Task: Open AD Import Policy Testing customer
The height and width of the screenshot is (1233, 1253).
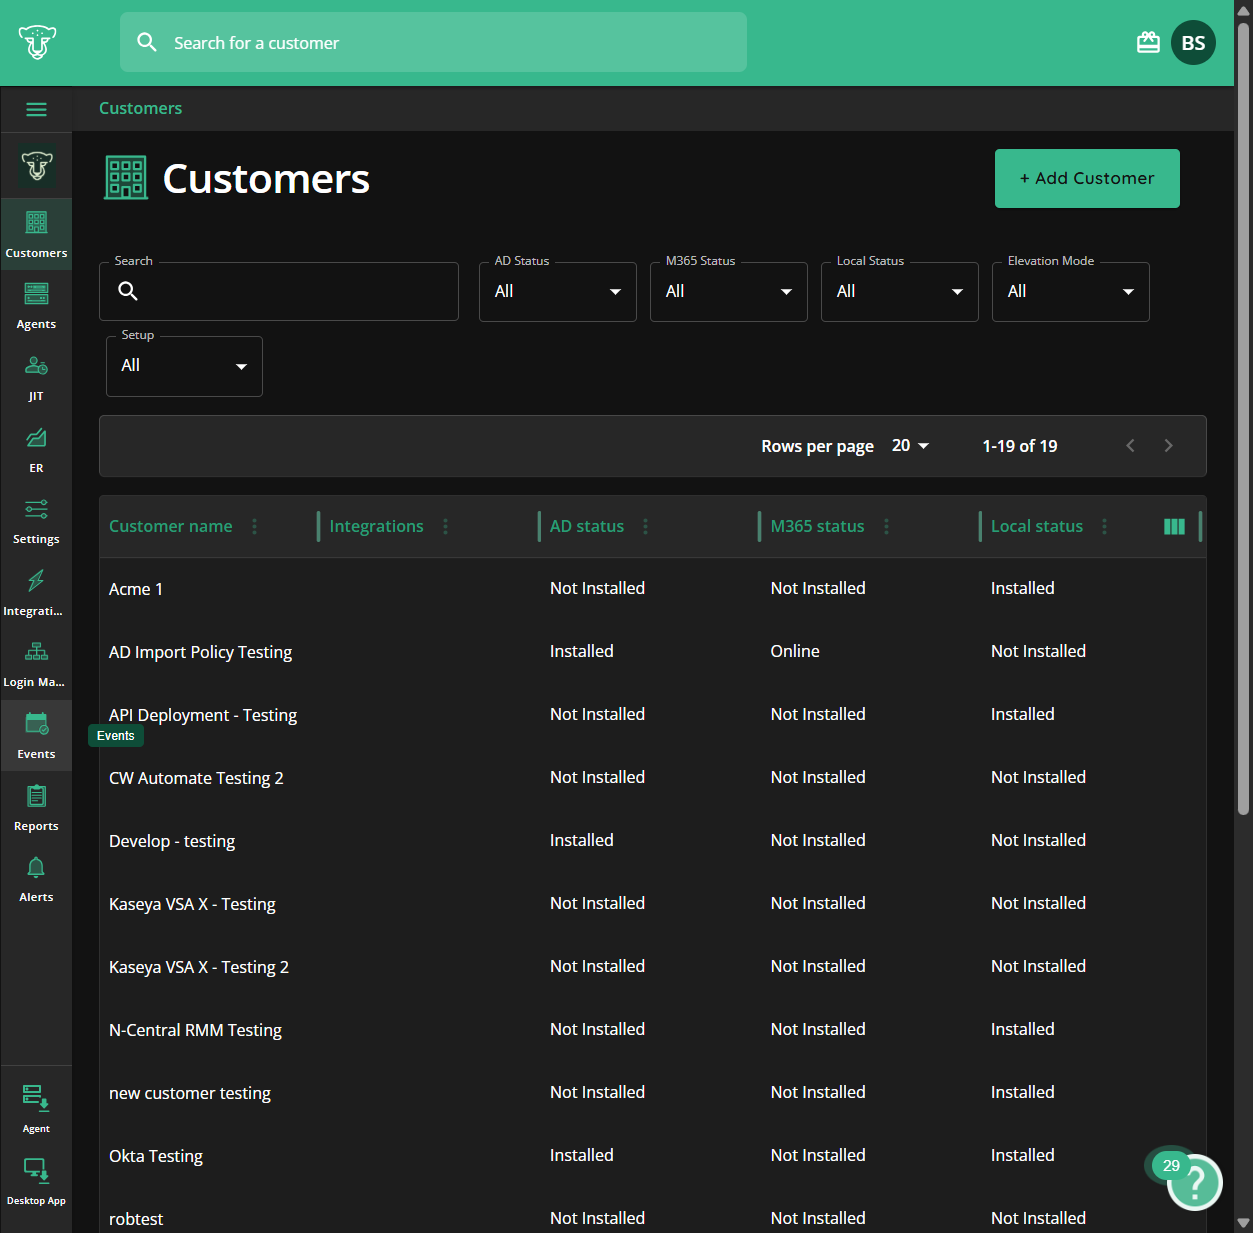Action: pyautogui.click(x=653, y=652)
